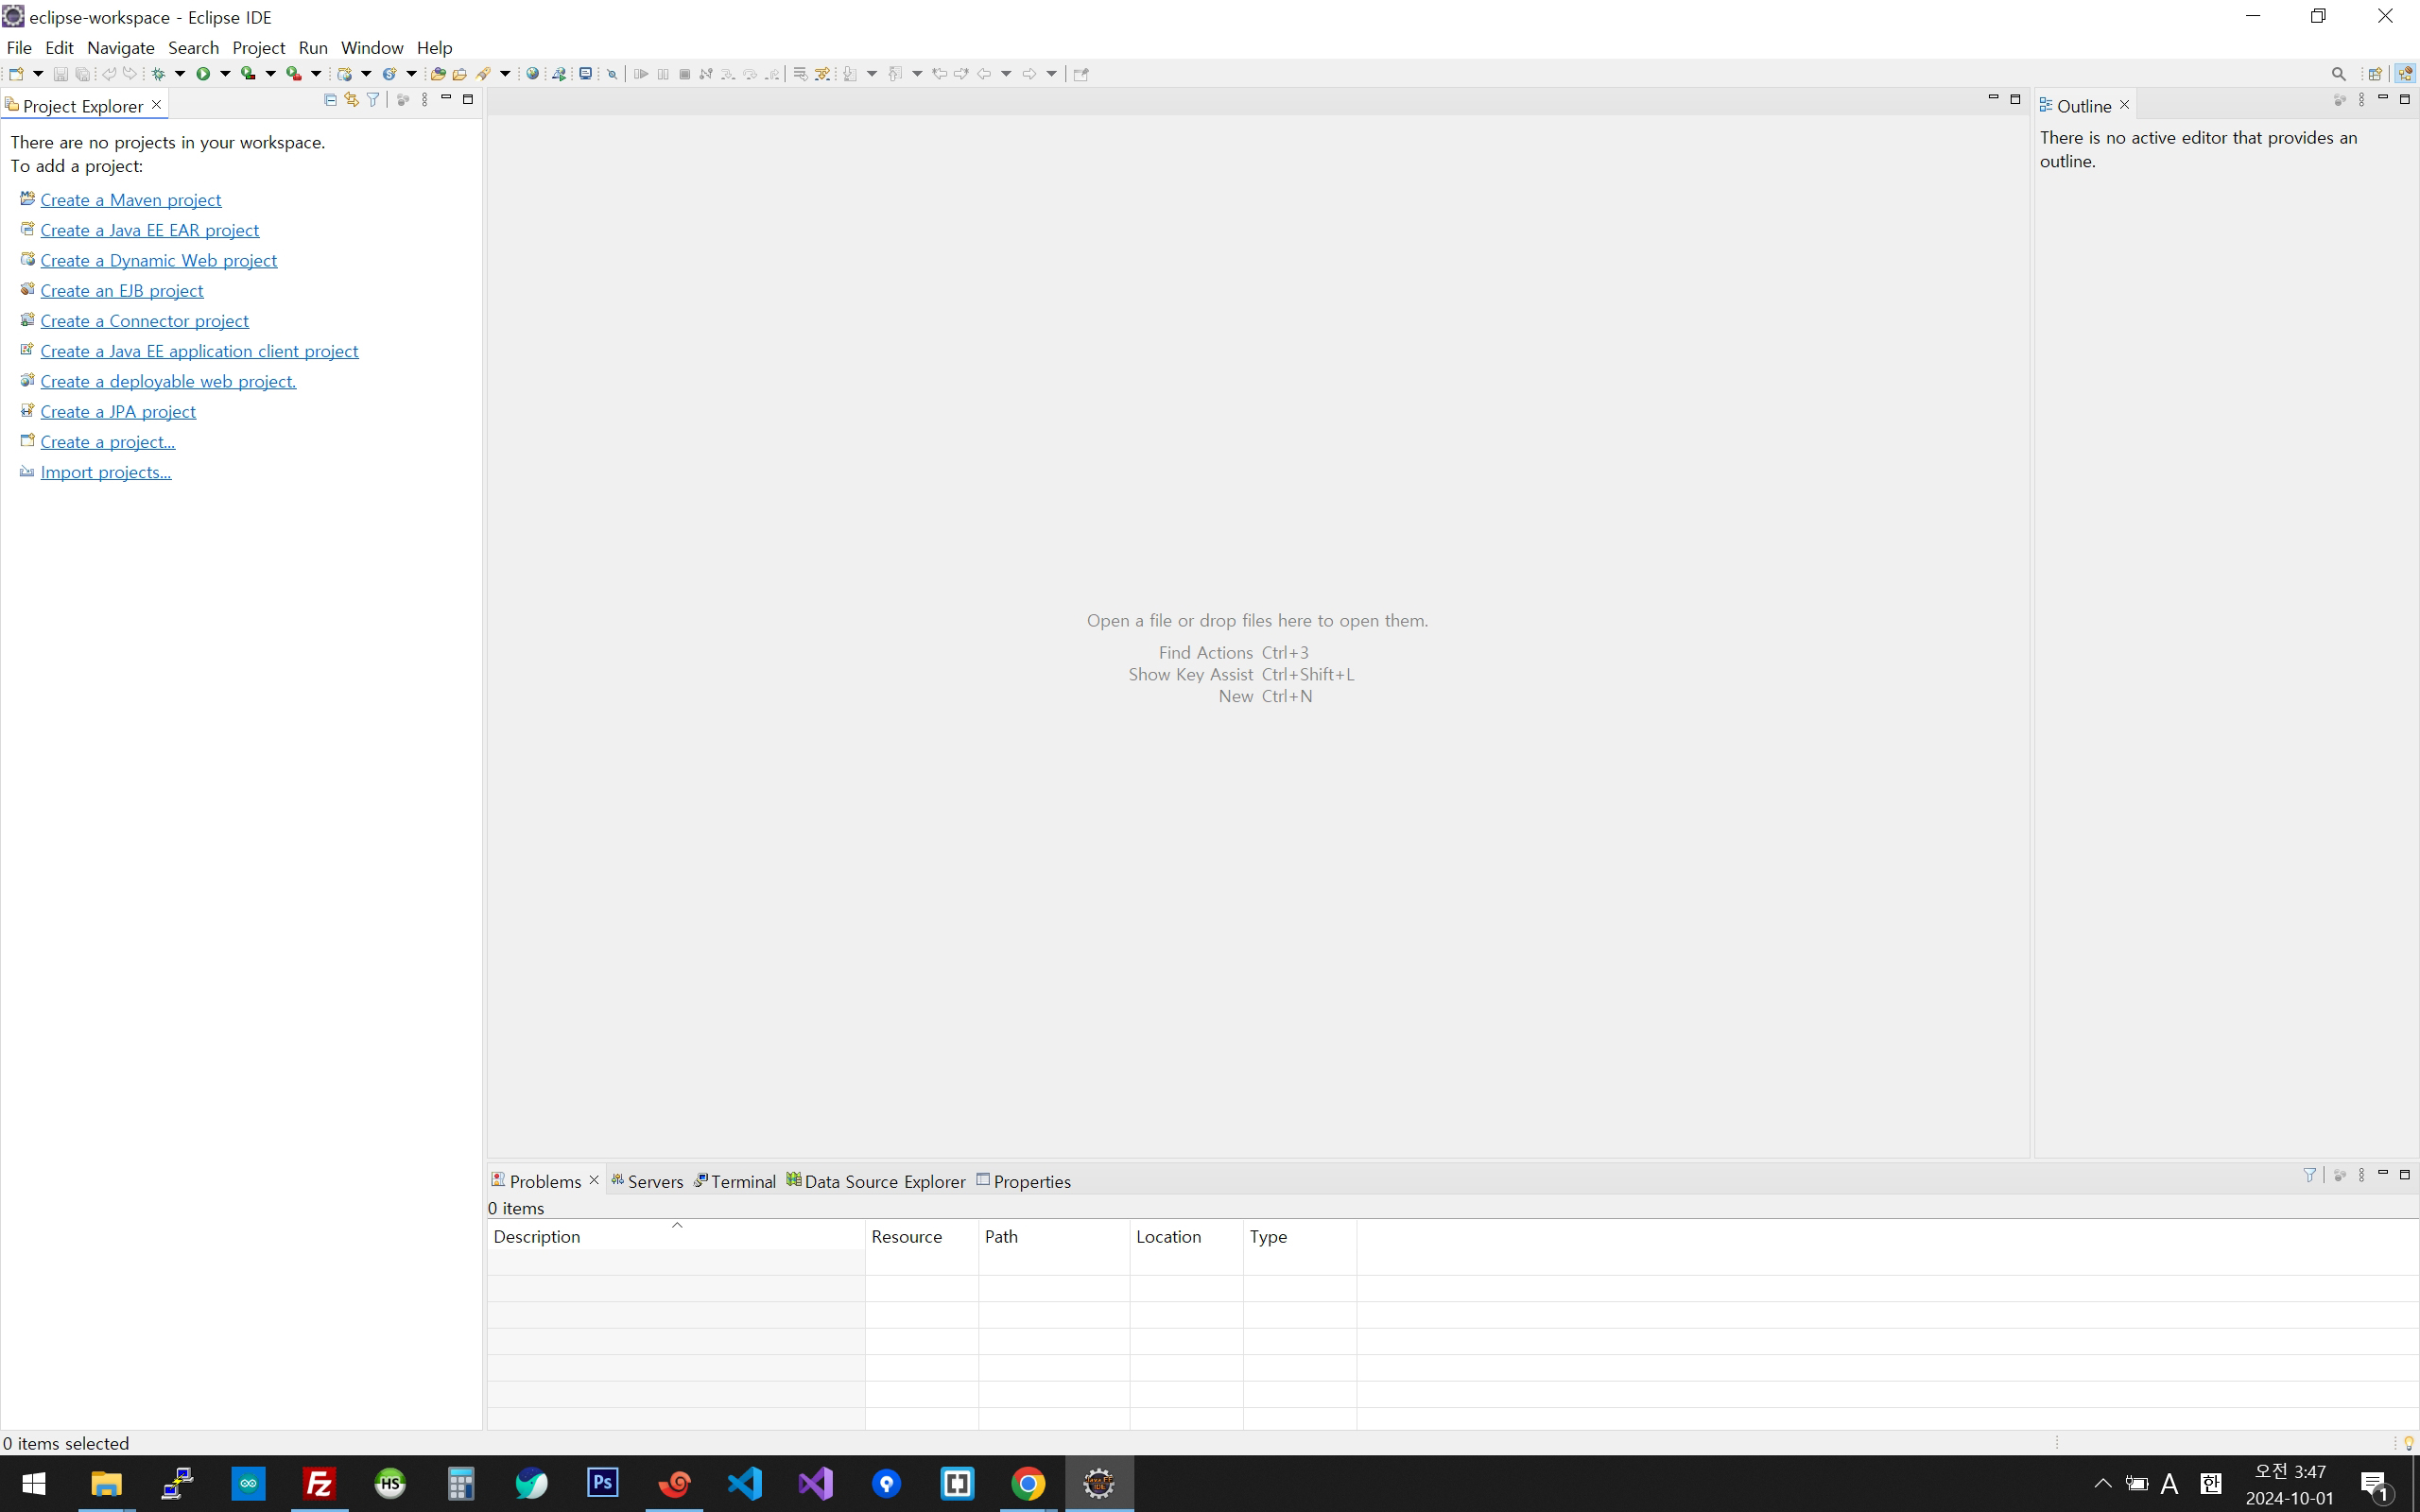The image size is (2420, 1512).
Task: Expand the dropdown arrow beside Run button
Action: point(225,74)
